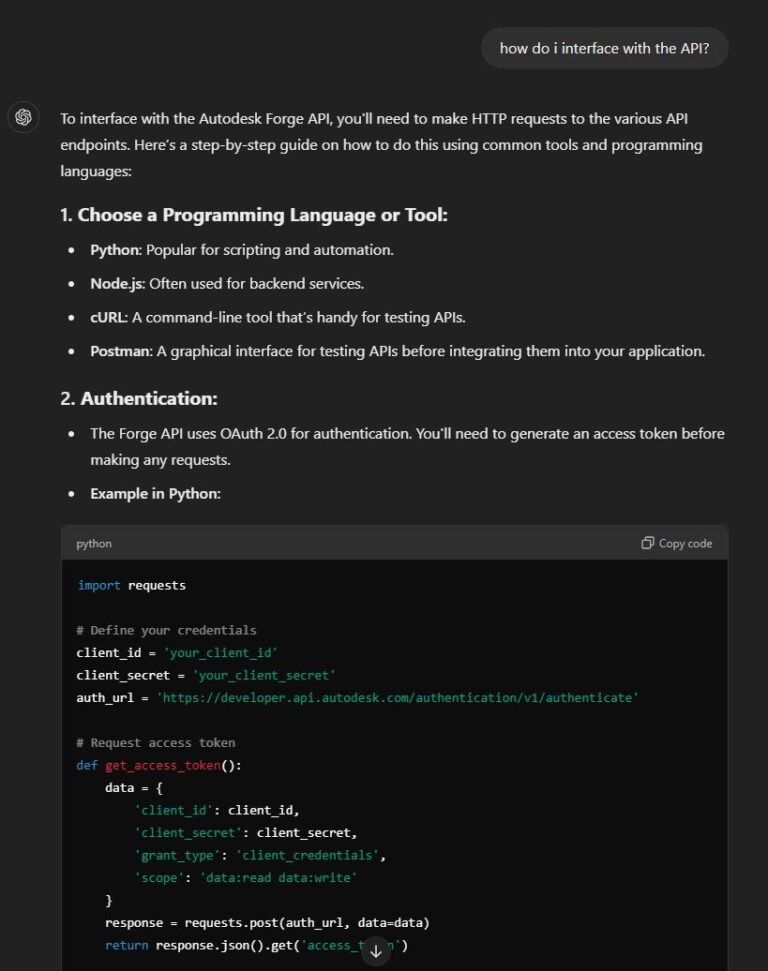The width and height of the screenshot is (768, 971).
Task: Click the ChatGPT logo avatar icon
Action: pyautogui.click(x=23, y=117)
